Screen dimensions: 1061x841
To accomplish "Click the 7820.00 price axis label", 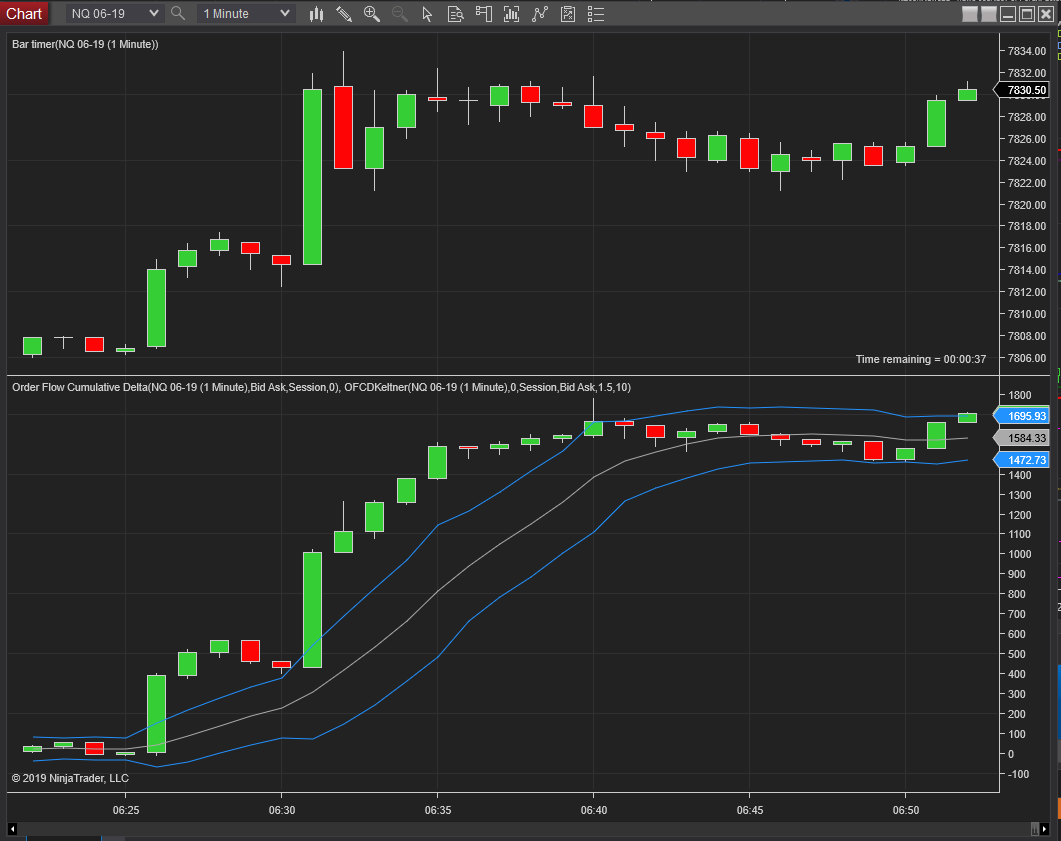I will [x=1026, y=205].
